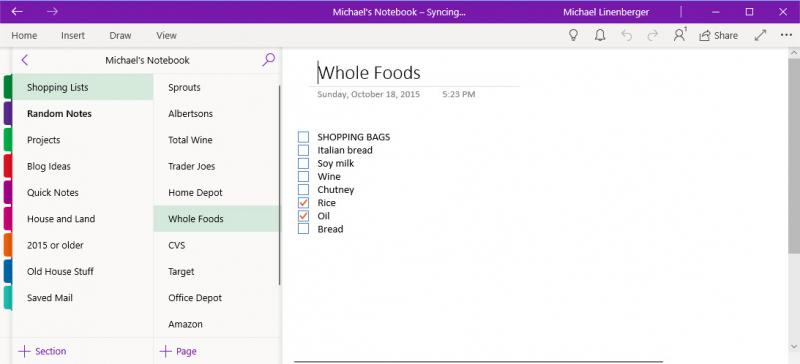The height and width of the screenshot is (364, 800).
Task: Click the page date Sunday, October 18, 2015
Action: [368, 94]
